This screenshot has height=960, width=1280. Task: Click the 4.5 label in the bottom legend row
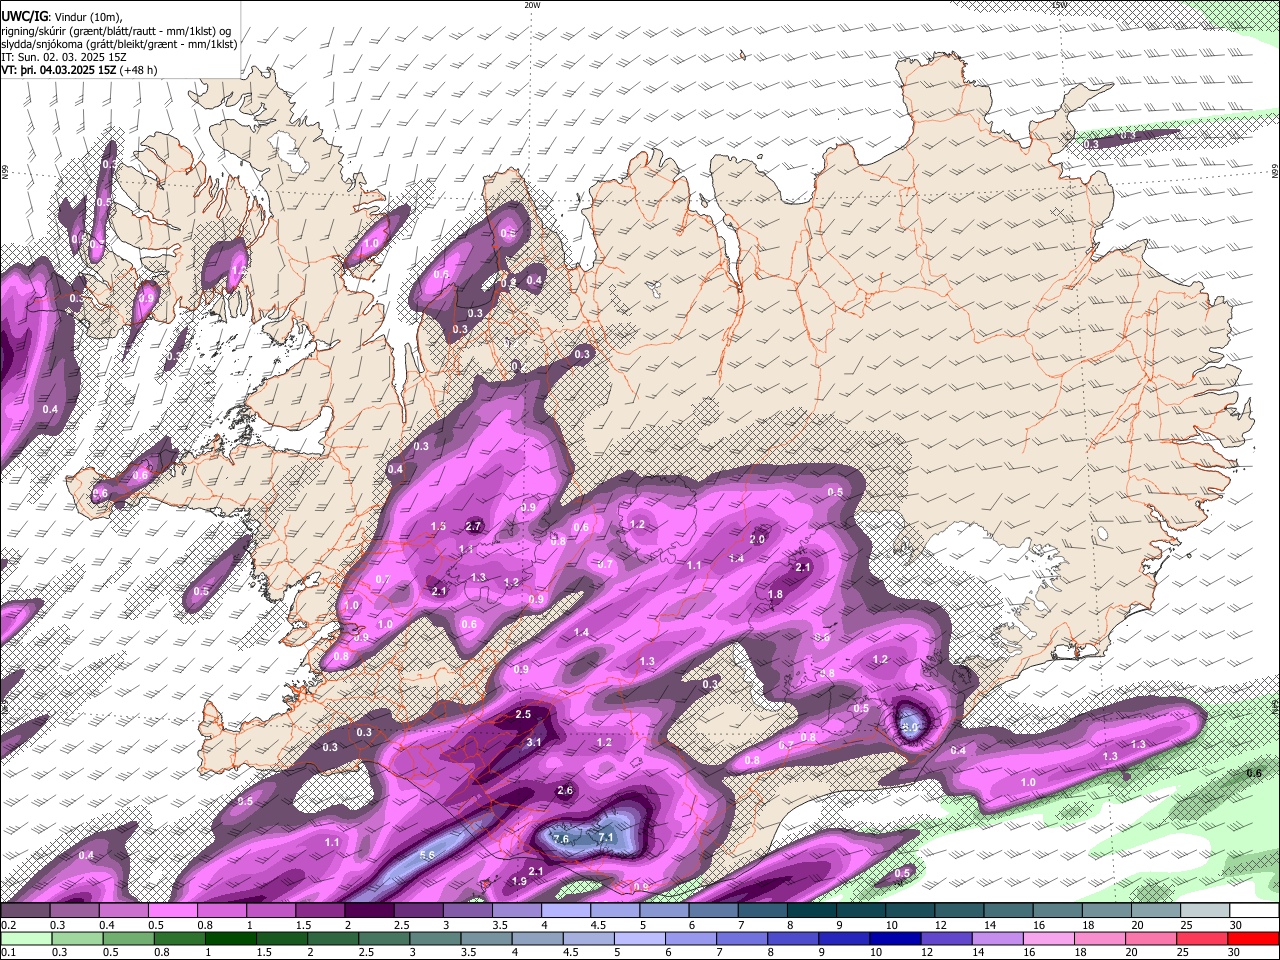click(571, 952)
